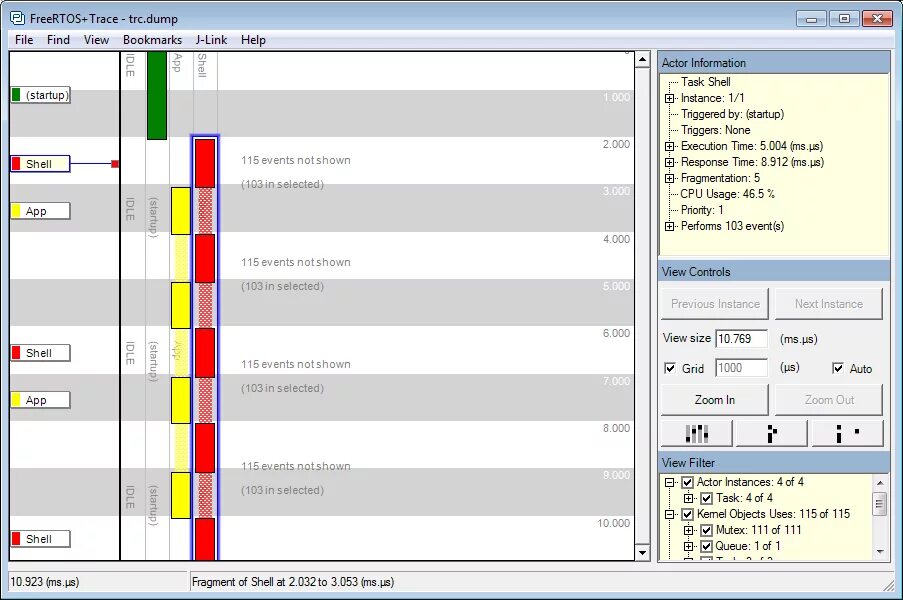Click the FreeRTOS+Trace app icon in title bar
Screen dimensions: 903x600
(x=17, y=18)
